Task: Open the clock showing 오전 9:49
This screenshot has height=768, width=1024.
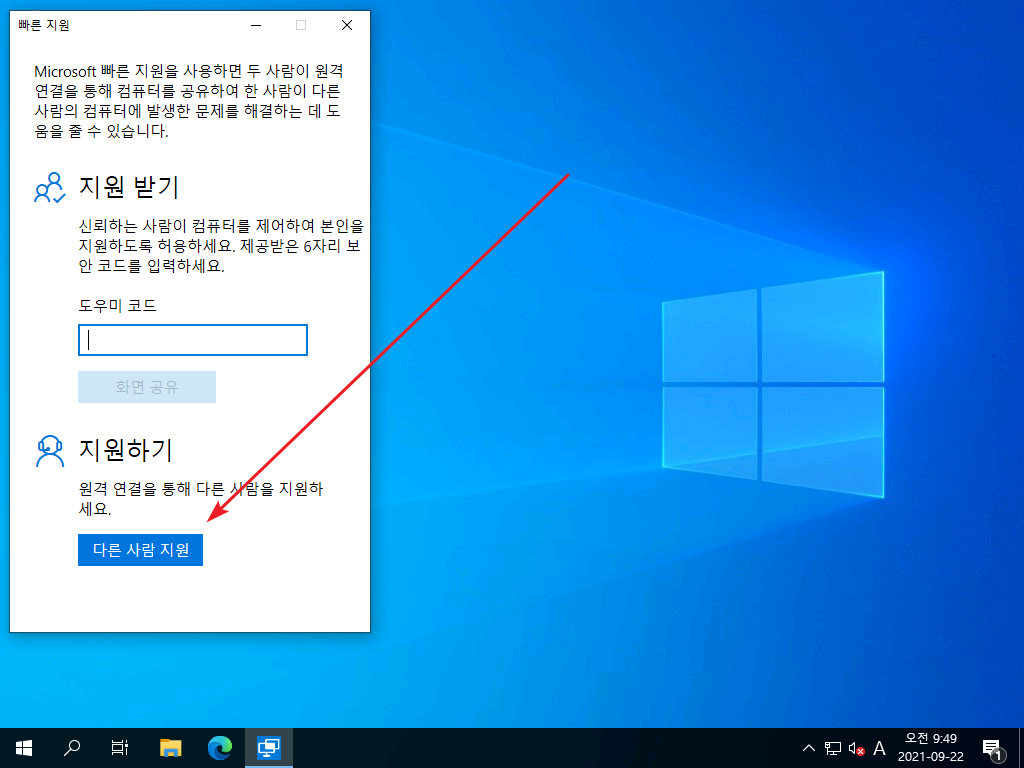Action: click(x=931, y=748)
